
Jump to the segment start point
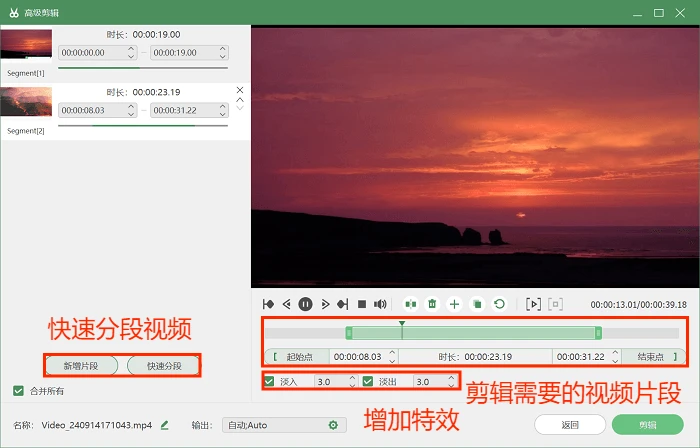pyautogui.click(x=268, y=304)
